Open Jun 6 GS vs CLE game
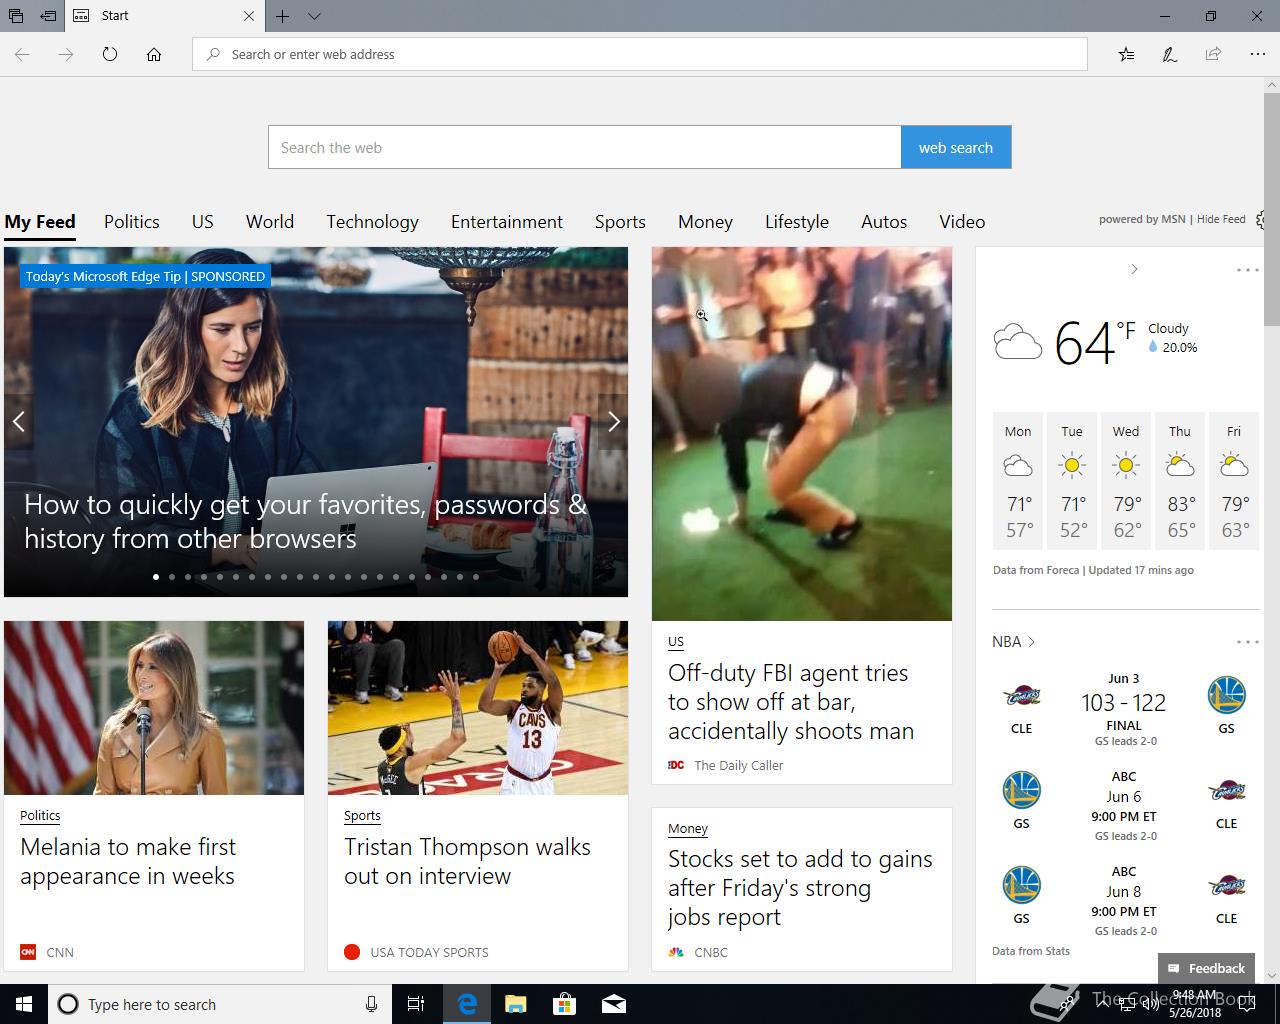 1124,806
